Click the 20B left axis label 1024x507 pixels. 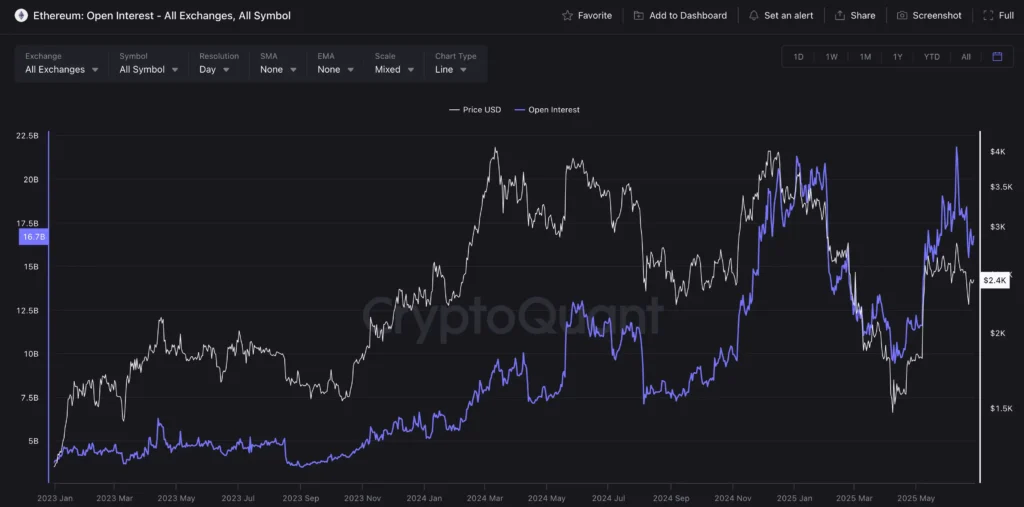(x=29, y=179)
